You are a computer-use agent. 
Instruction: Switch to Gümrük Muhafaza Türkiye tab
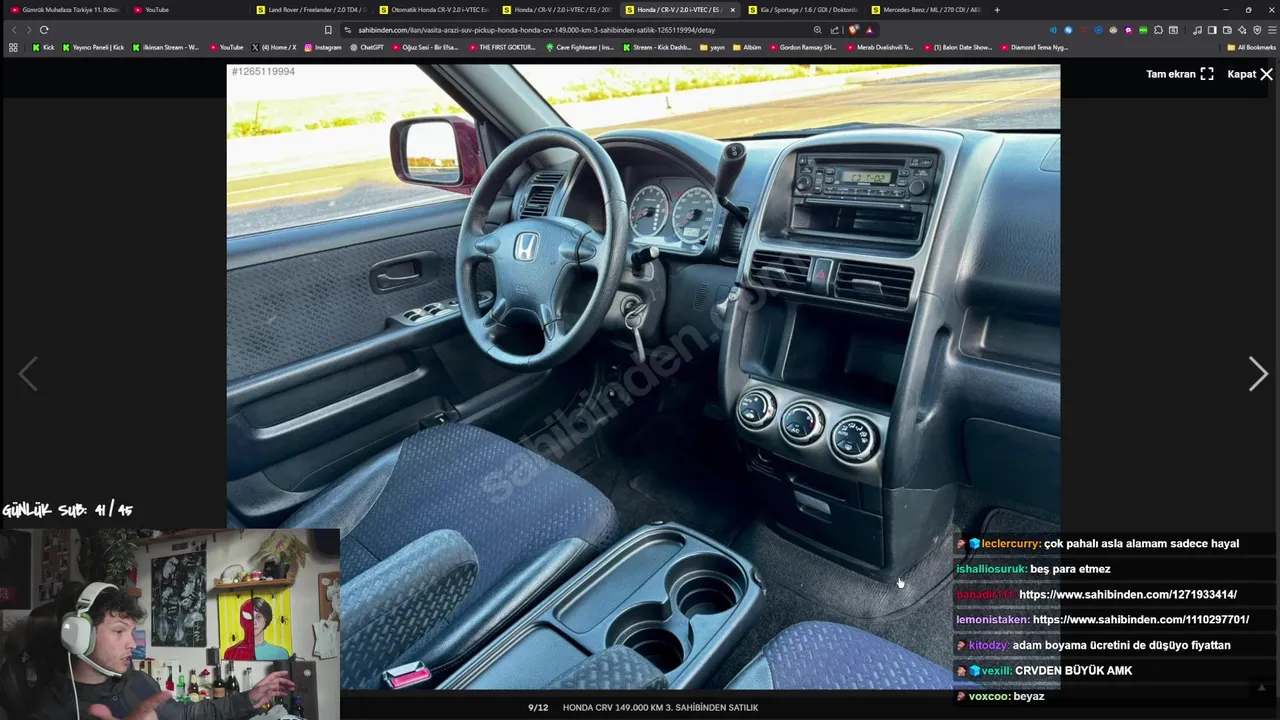(65, 10)
